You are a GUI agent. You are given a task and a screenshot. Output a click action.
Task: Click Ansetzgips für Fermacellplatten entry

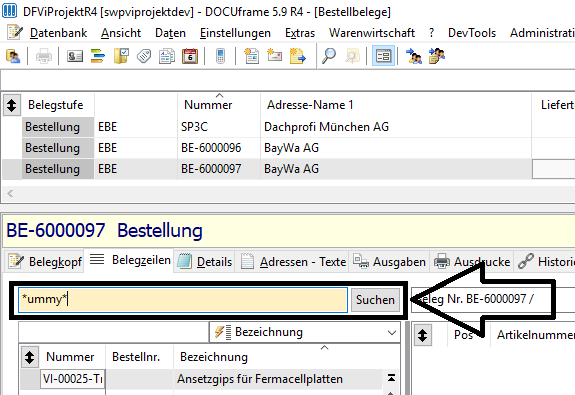click(260, 379)
